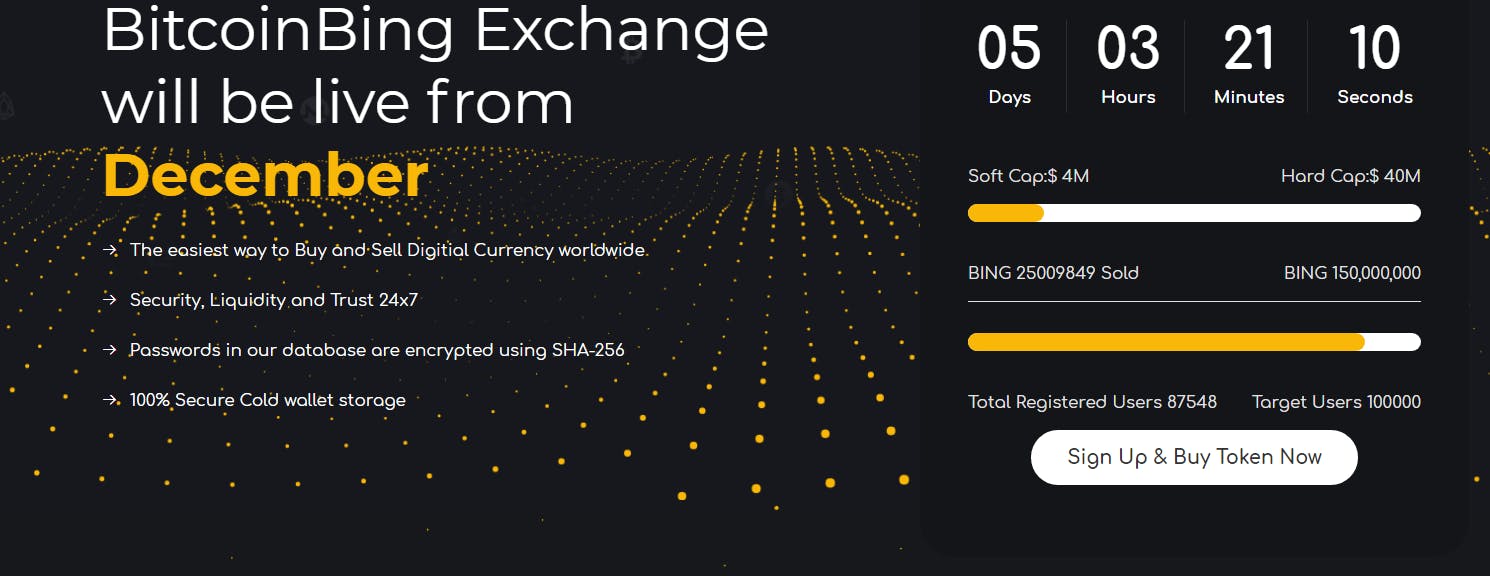
Task: Click the 'Soft Cap:$ 4M' label
Action: coord(1028,176)
